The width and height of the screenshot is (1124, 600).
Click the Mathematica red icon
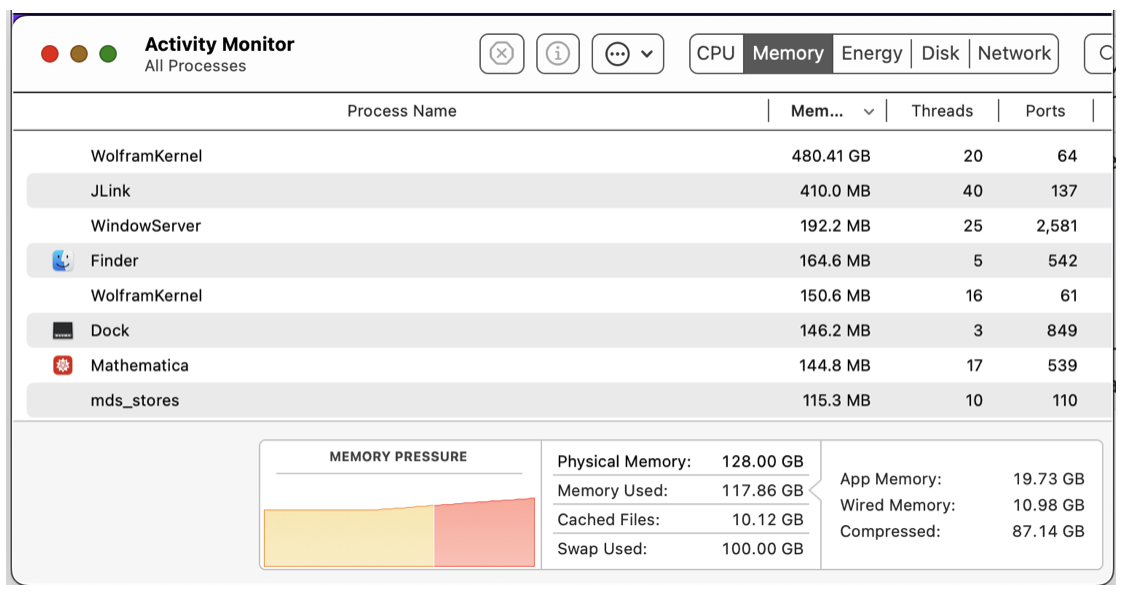tap(62, 366)
